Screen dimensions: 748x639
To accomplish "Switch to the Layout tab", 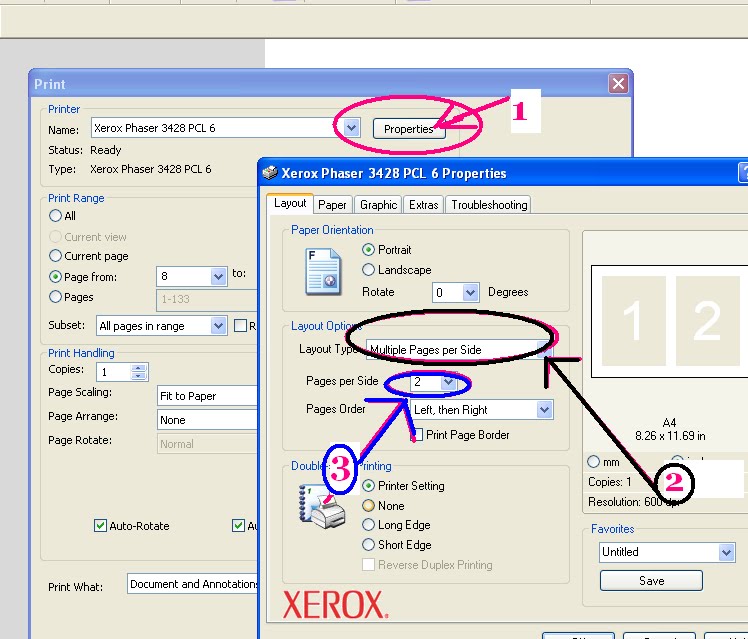I will click(290, 203).
